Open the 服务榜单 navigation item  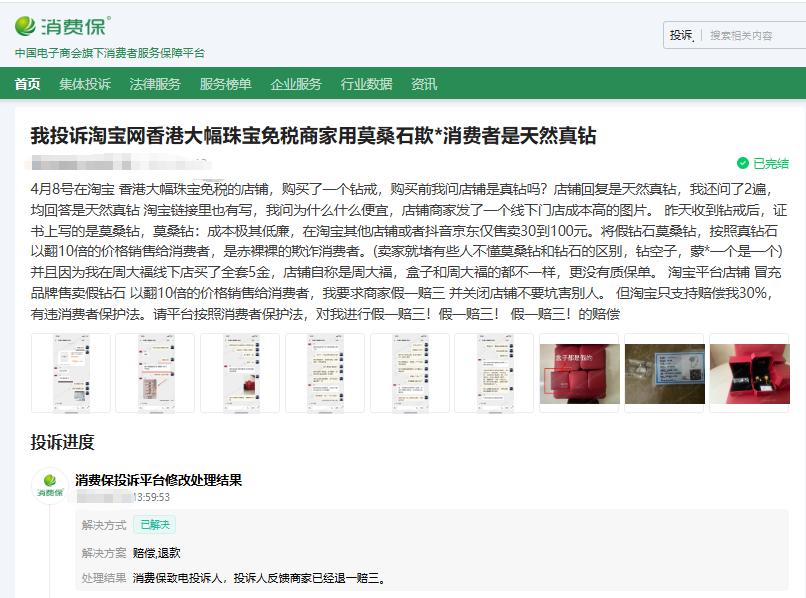coord(226,84)
